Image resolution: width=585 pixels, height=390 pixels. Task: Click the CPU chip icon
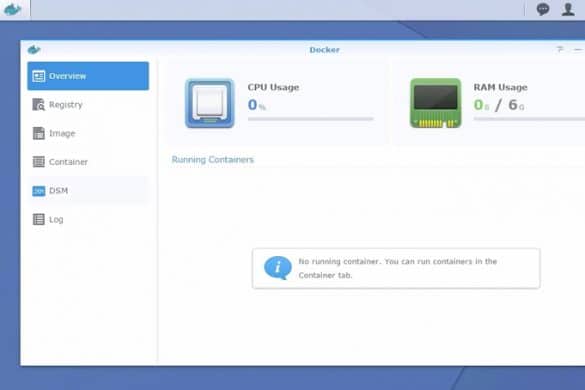(210, 103)
